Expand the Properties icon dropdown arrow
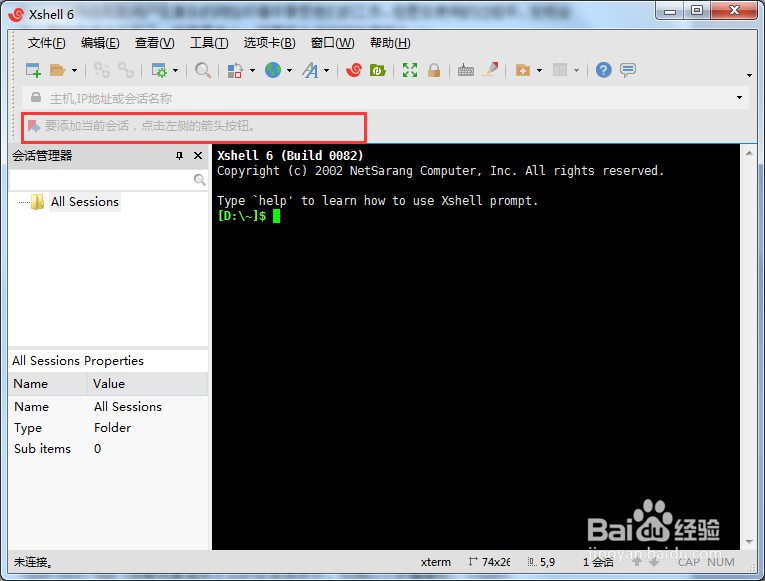 176,71
